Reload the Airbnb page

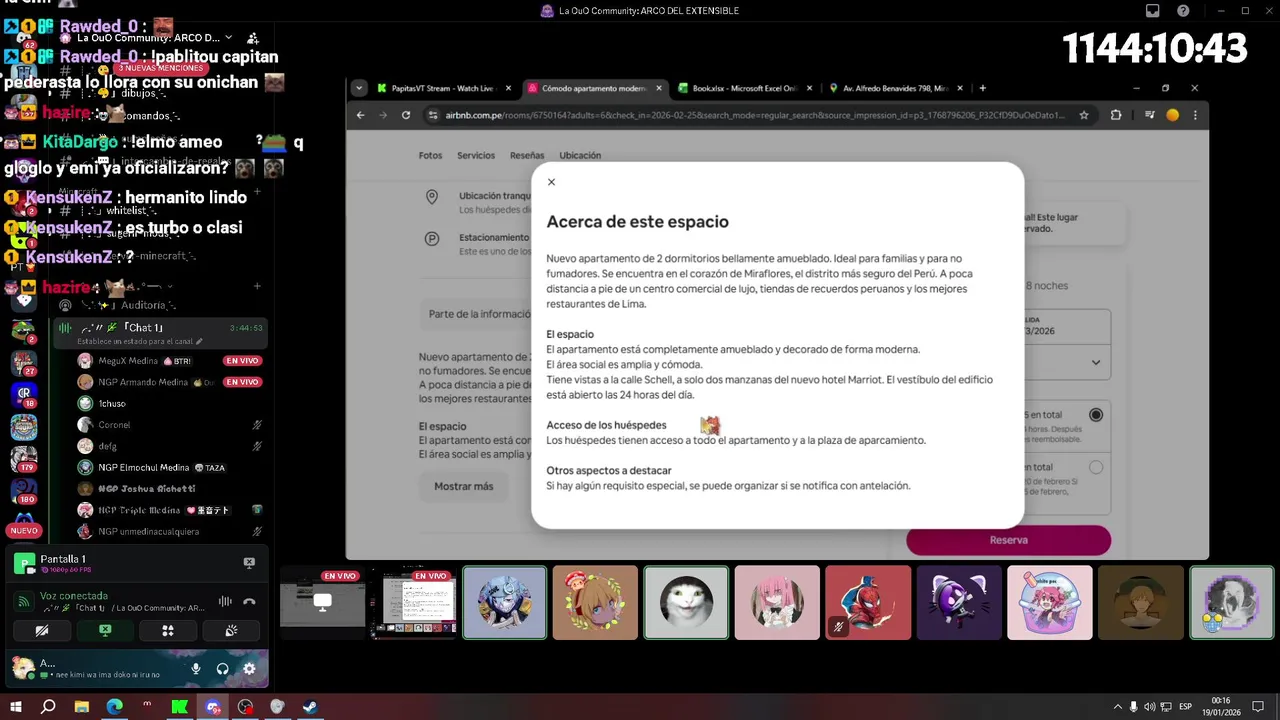pos(406,115)
